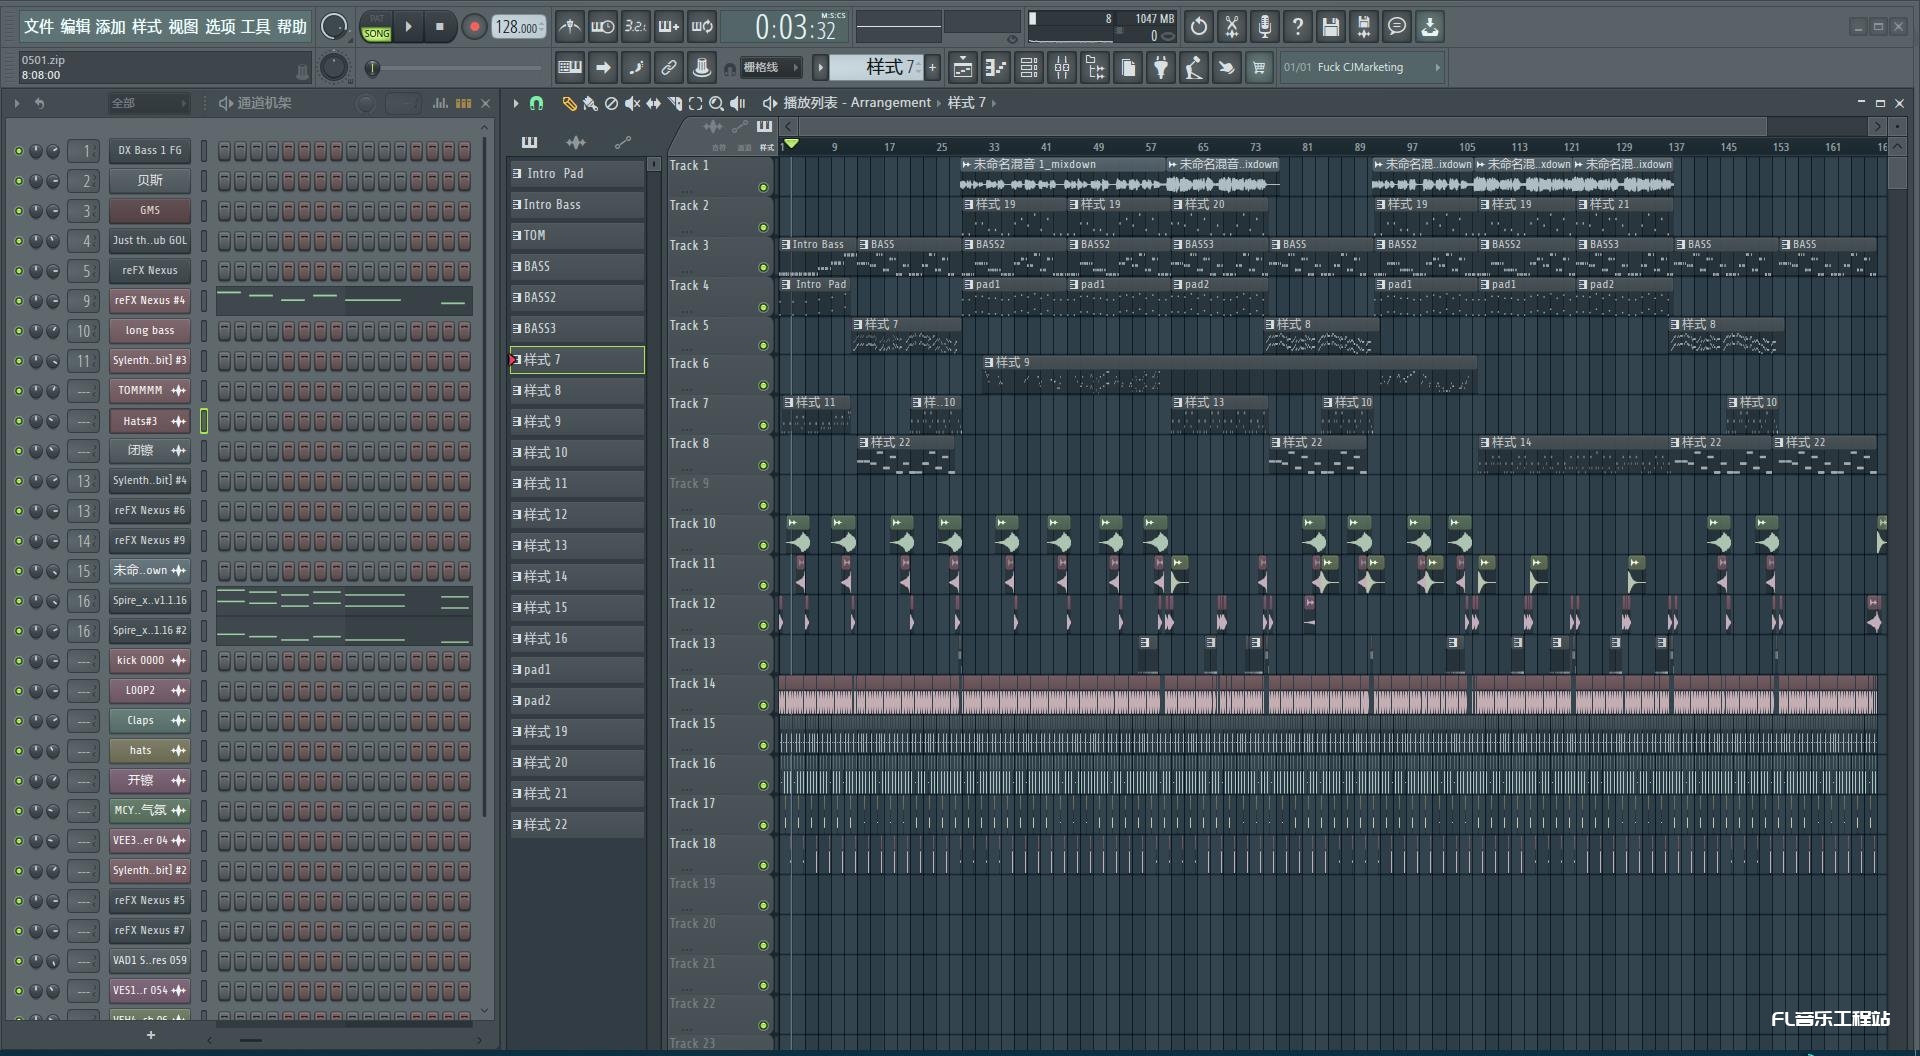Mute the GMS channel LED

tap(18, 211)
